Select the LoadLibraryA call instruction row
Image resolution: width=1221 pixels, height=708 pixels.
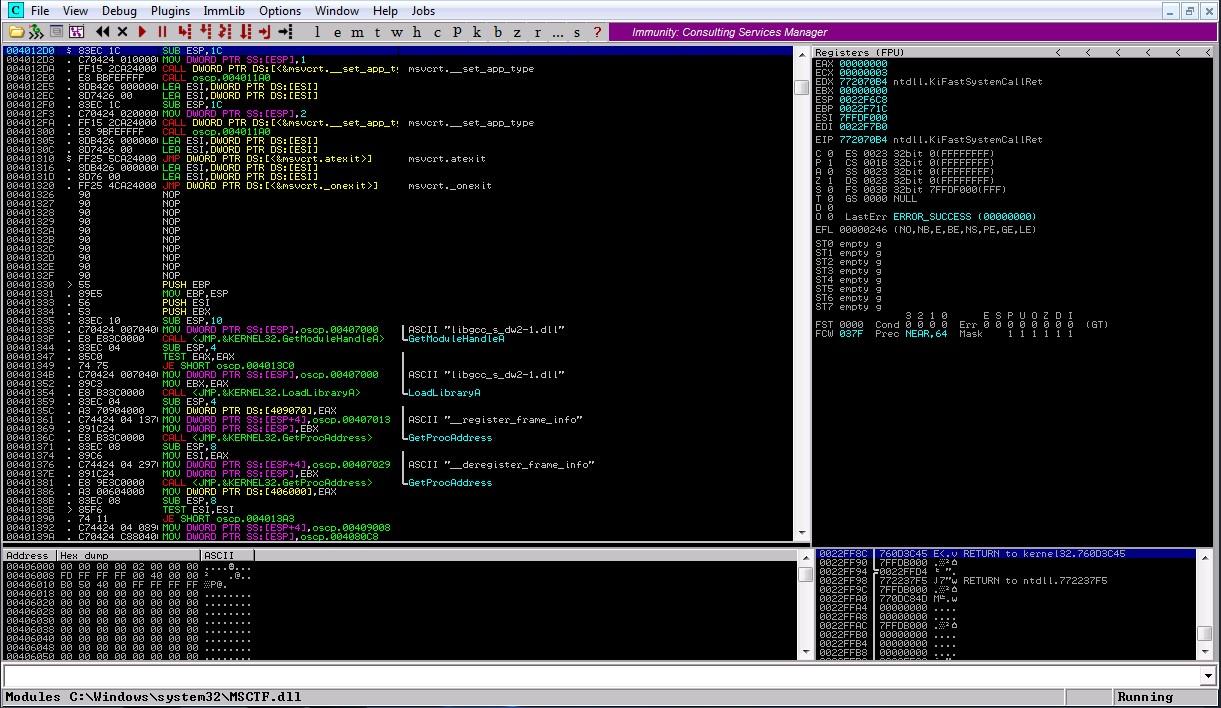(400, 393)
